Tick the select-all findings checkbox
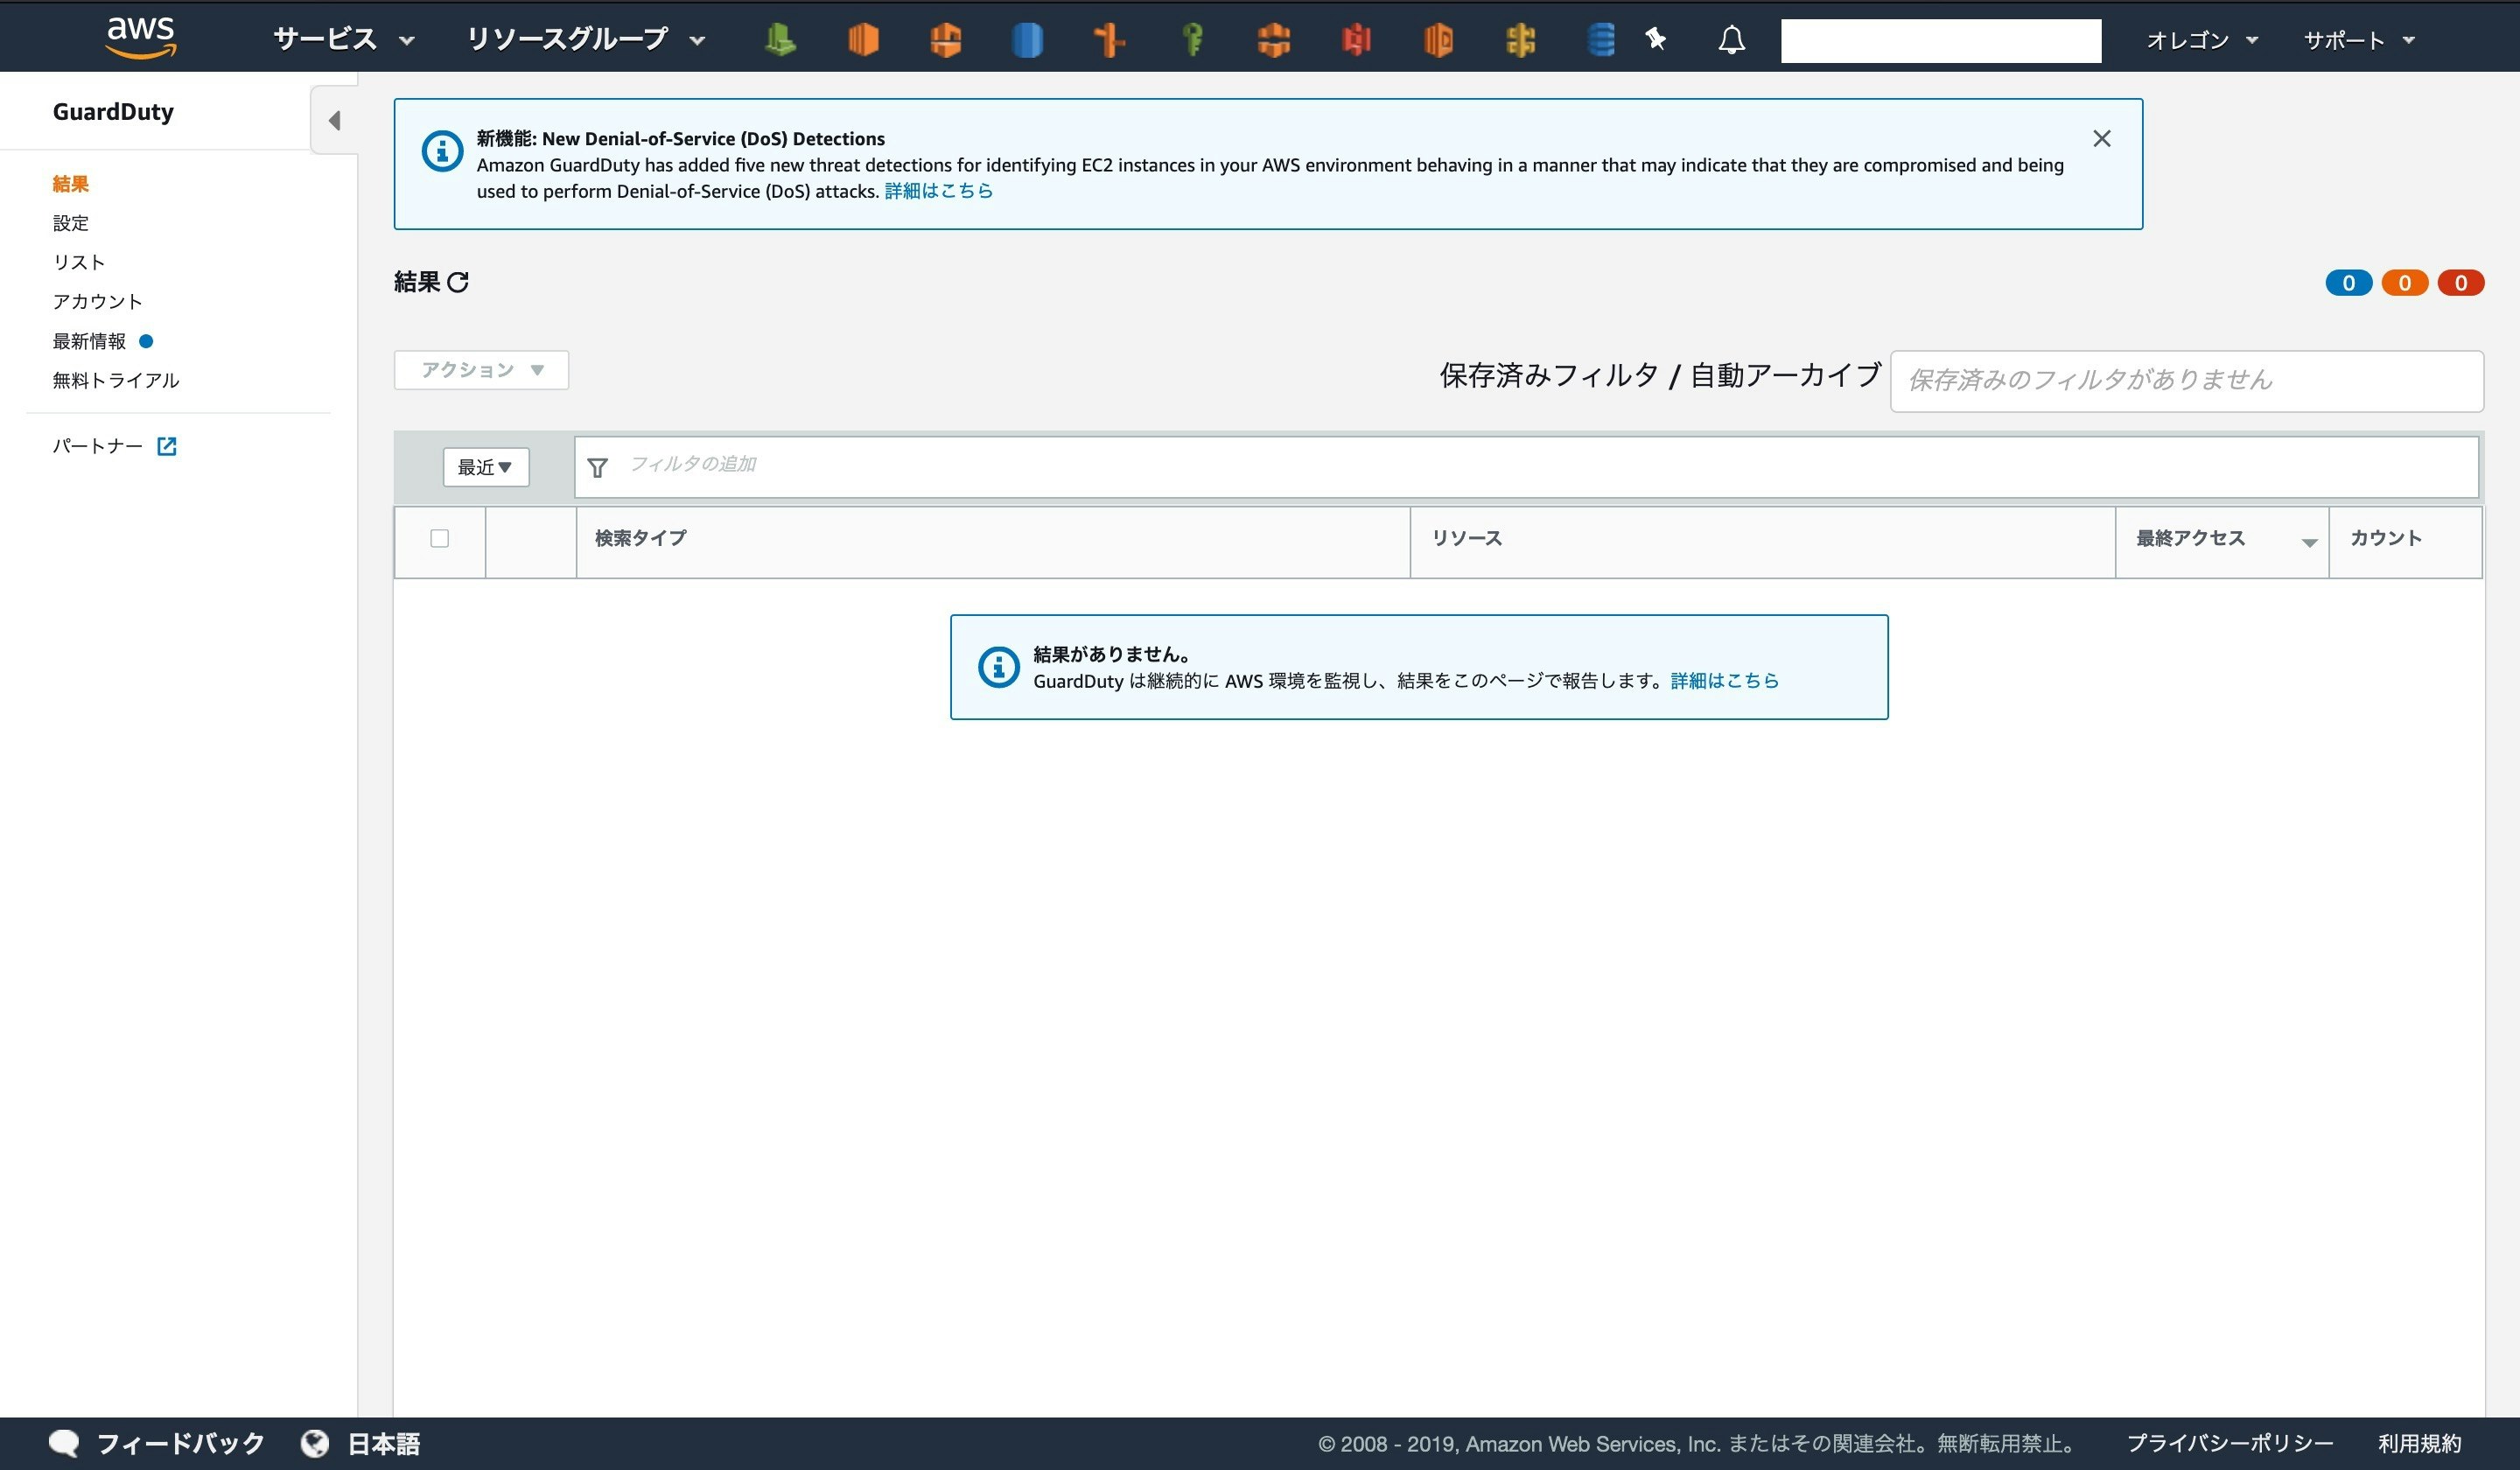Screen dimensions: 2520x1470 coord(439,538)
